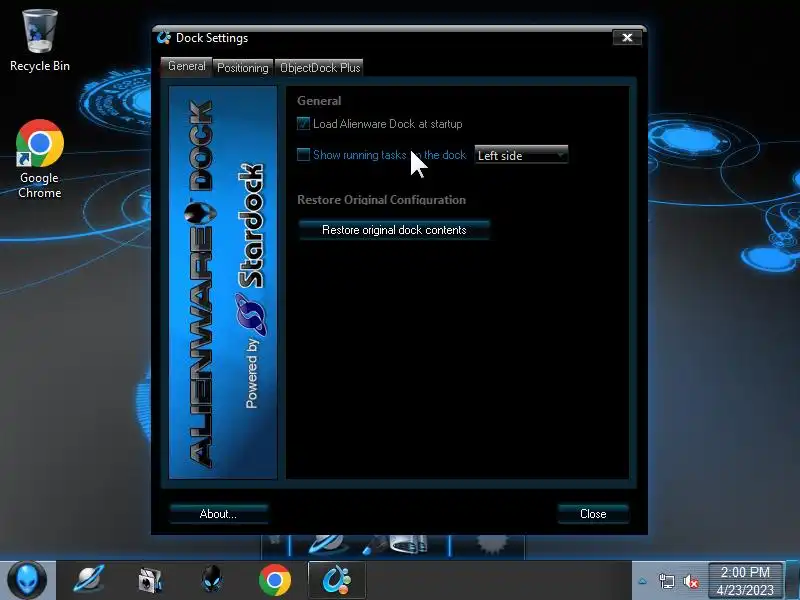Open the media library taskbar icon
Viewport: 800px width, 600px height.
tap(150, 581)
